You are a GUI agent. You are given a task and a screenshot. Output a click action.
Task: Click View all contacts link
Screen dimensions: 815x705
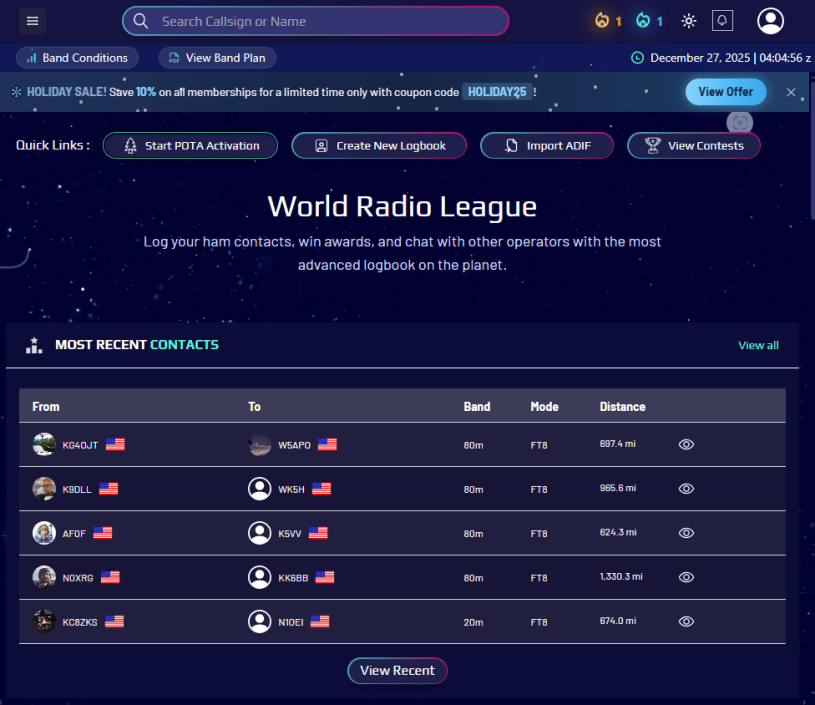pos(758,345)
